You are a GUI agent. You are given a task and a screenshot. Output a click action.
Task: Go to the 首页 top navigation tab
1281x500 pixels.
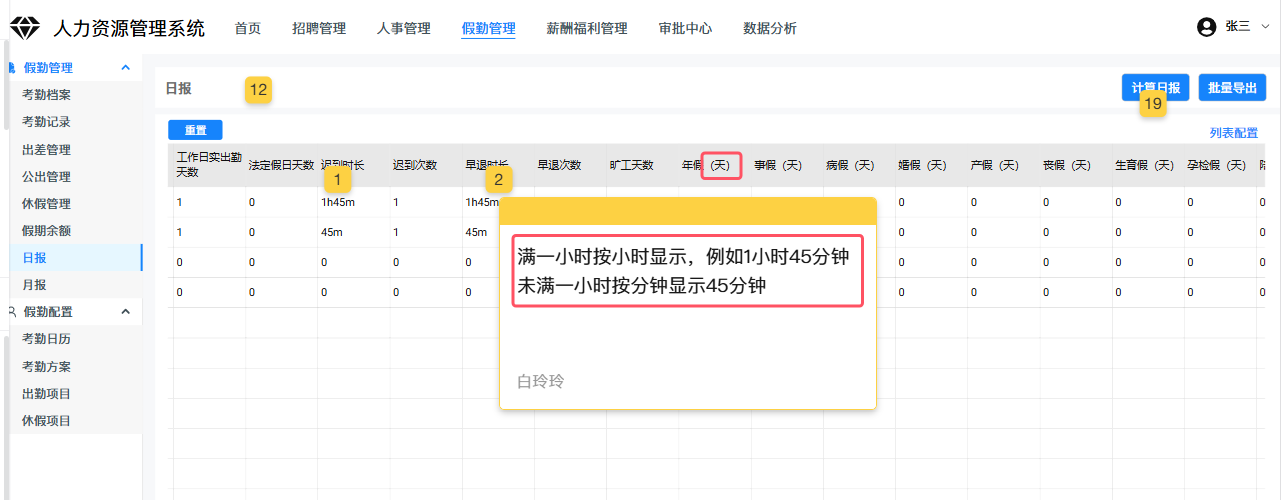tap(248, 28)
